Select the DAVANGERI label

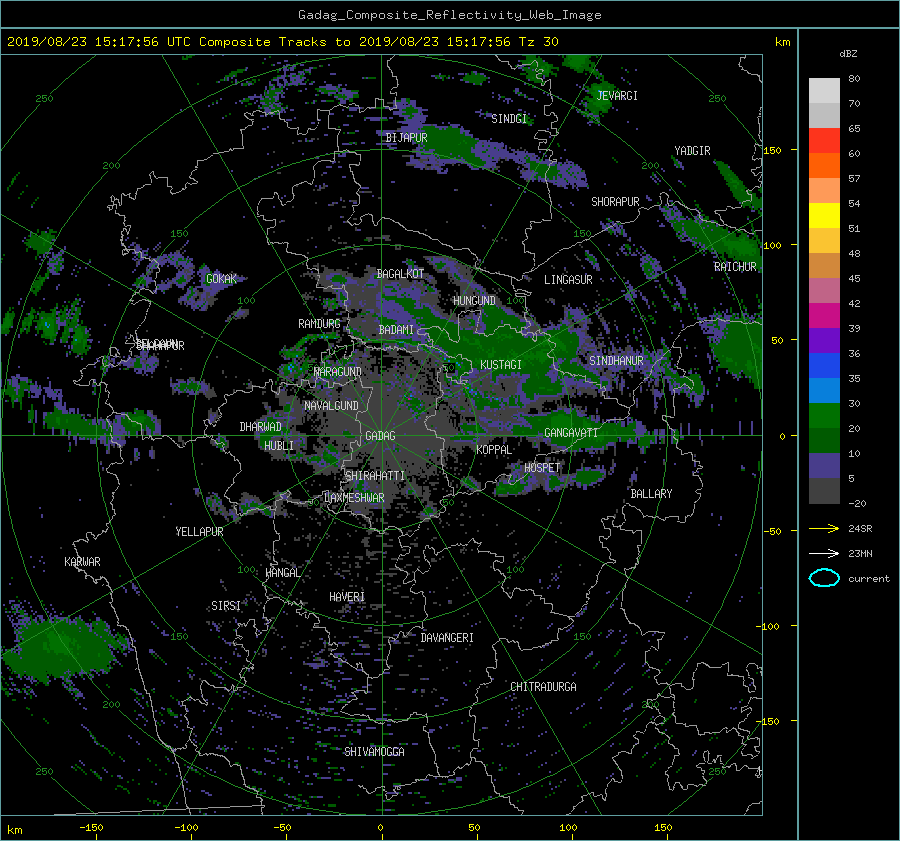click(447, 638)
